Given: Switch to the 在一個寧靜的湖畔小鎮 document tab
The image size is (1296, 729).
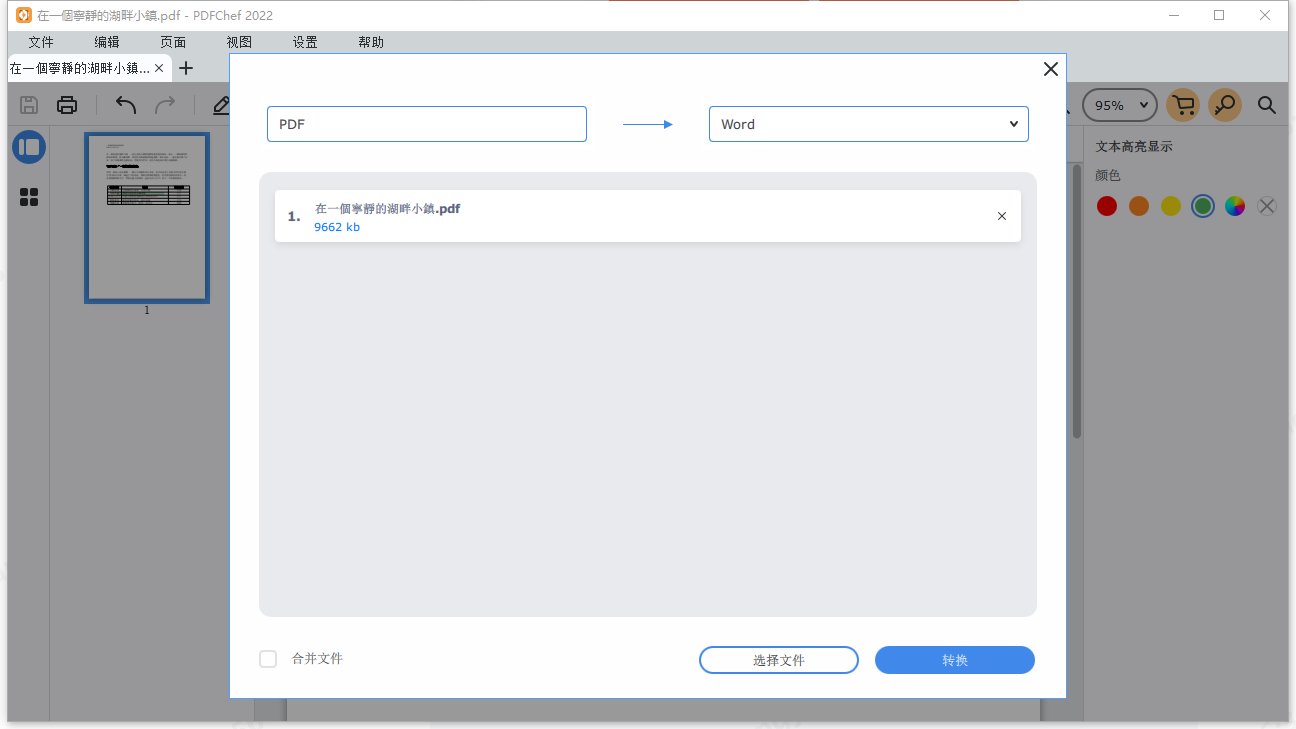Looking at the screenshot, I should tap(80, 68).
